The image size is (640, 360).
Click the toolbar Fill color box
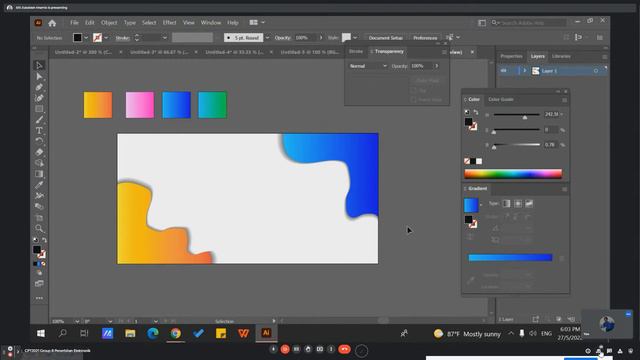coord(37,249)
